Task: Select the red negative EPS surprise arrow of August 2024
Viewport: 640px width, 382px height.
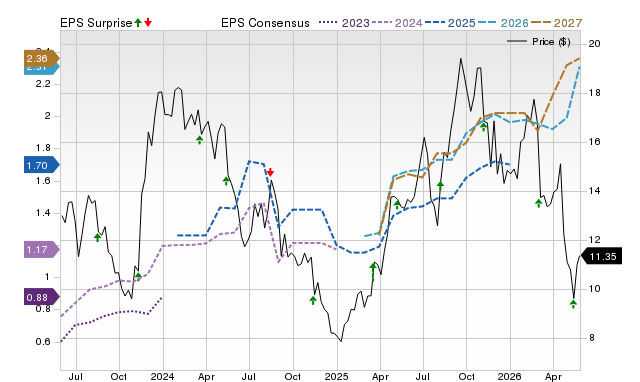Action: (270, 172)
